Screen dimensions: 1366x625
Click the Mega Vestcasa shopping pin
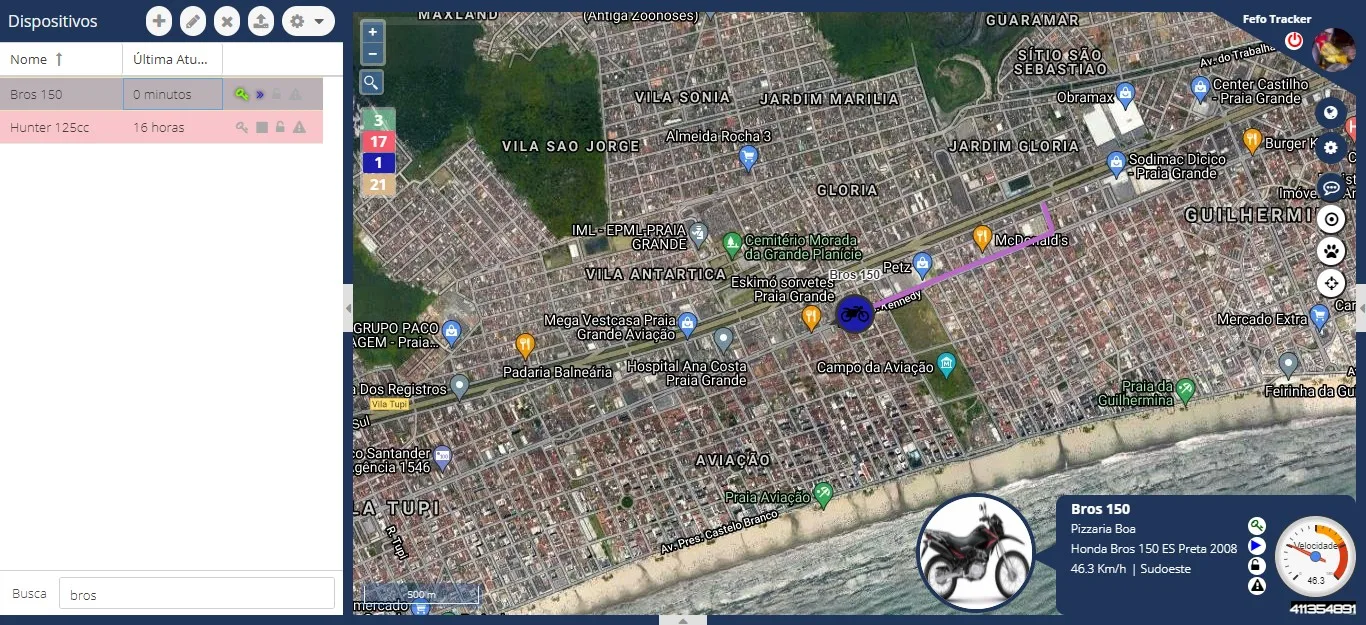(x=687, y=323)
